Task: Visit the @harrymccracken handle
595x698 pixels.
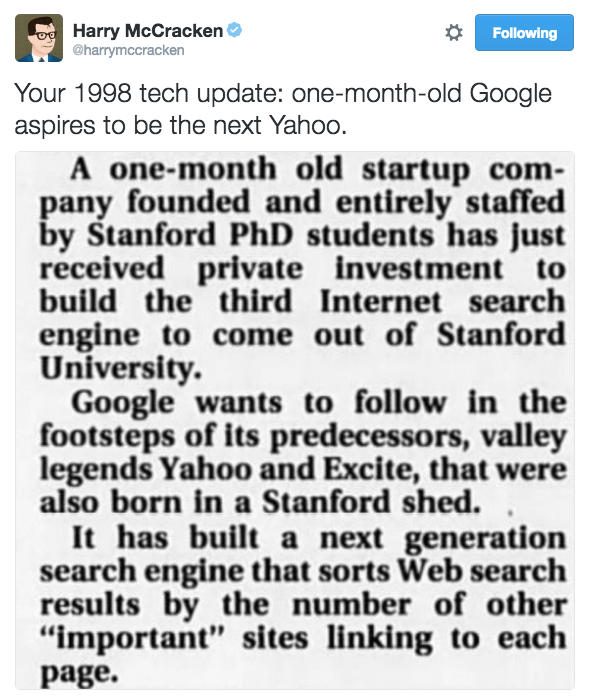Action: (128, 50)
